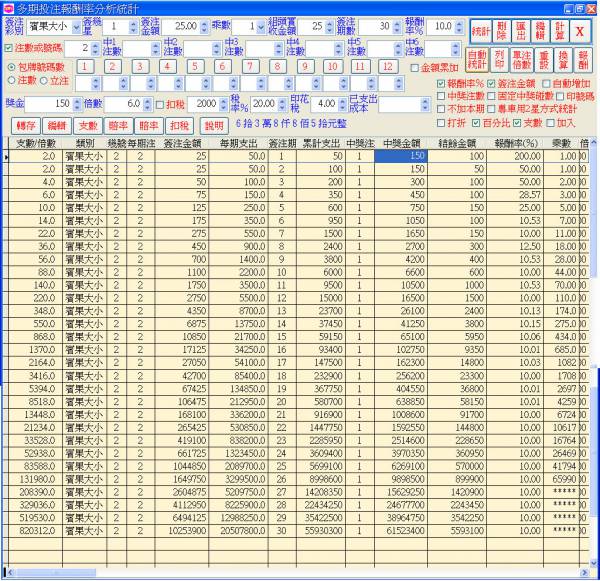Click the 列印 button
The image size is (600, 581).
coord(499,60)
